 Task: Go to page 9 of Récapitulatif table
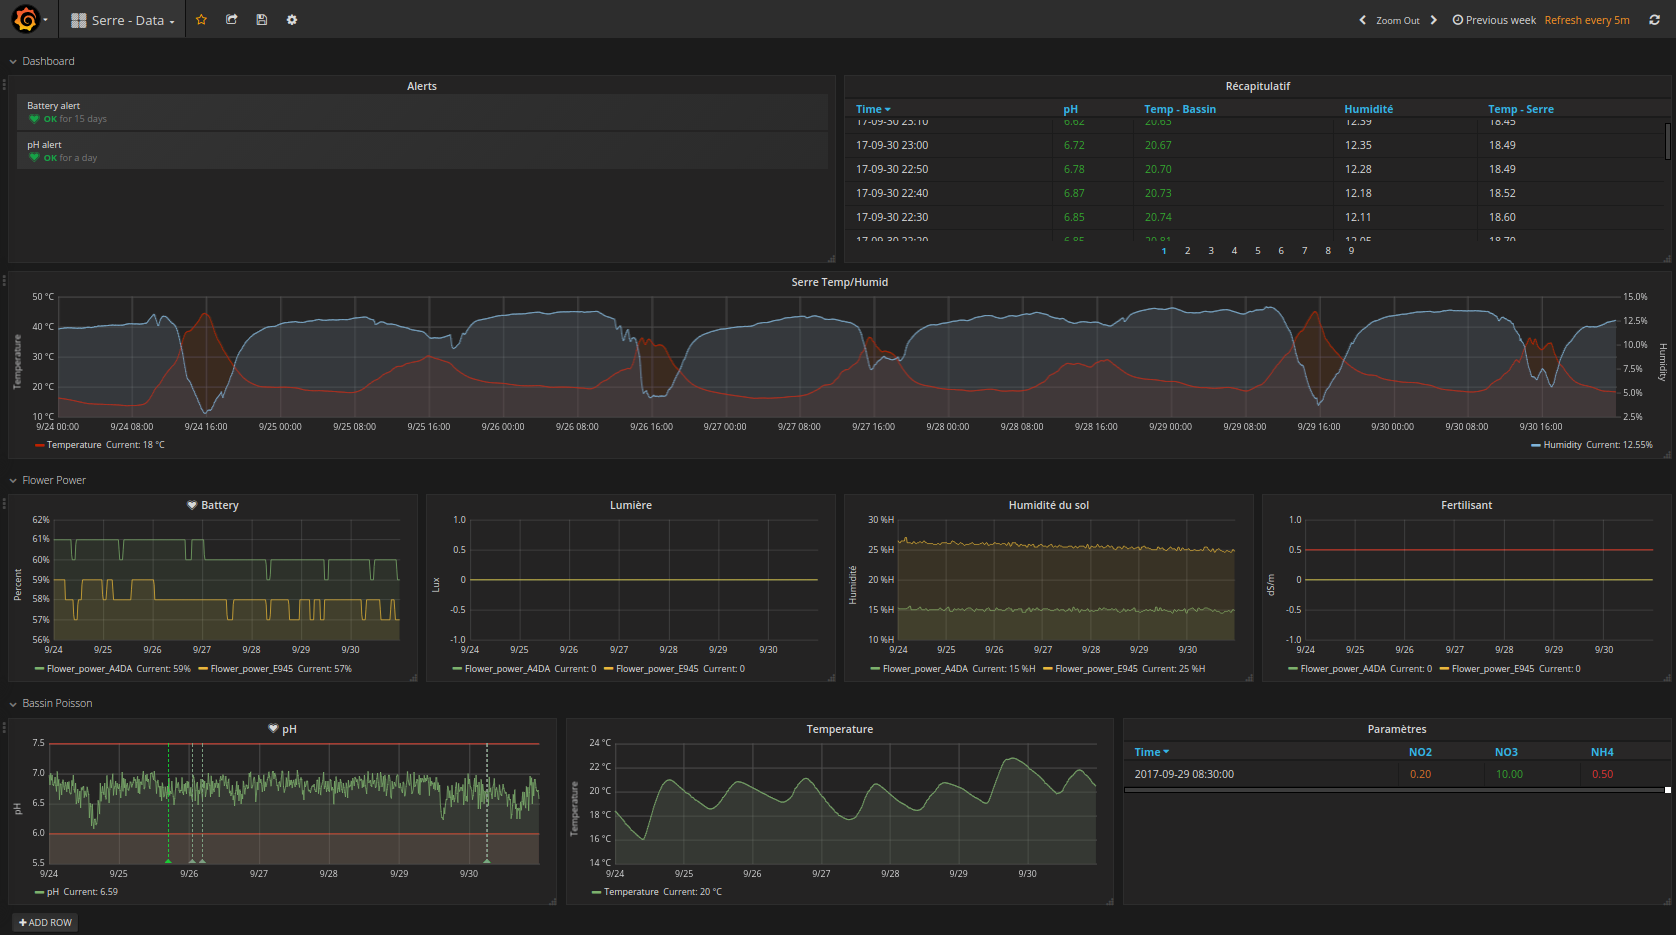[1351, 251]
